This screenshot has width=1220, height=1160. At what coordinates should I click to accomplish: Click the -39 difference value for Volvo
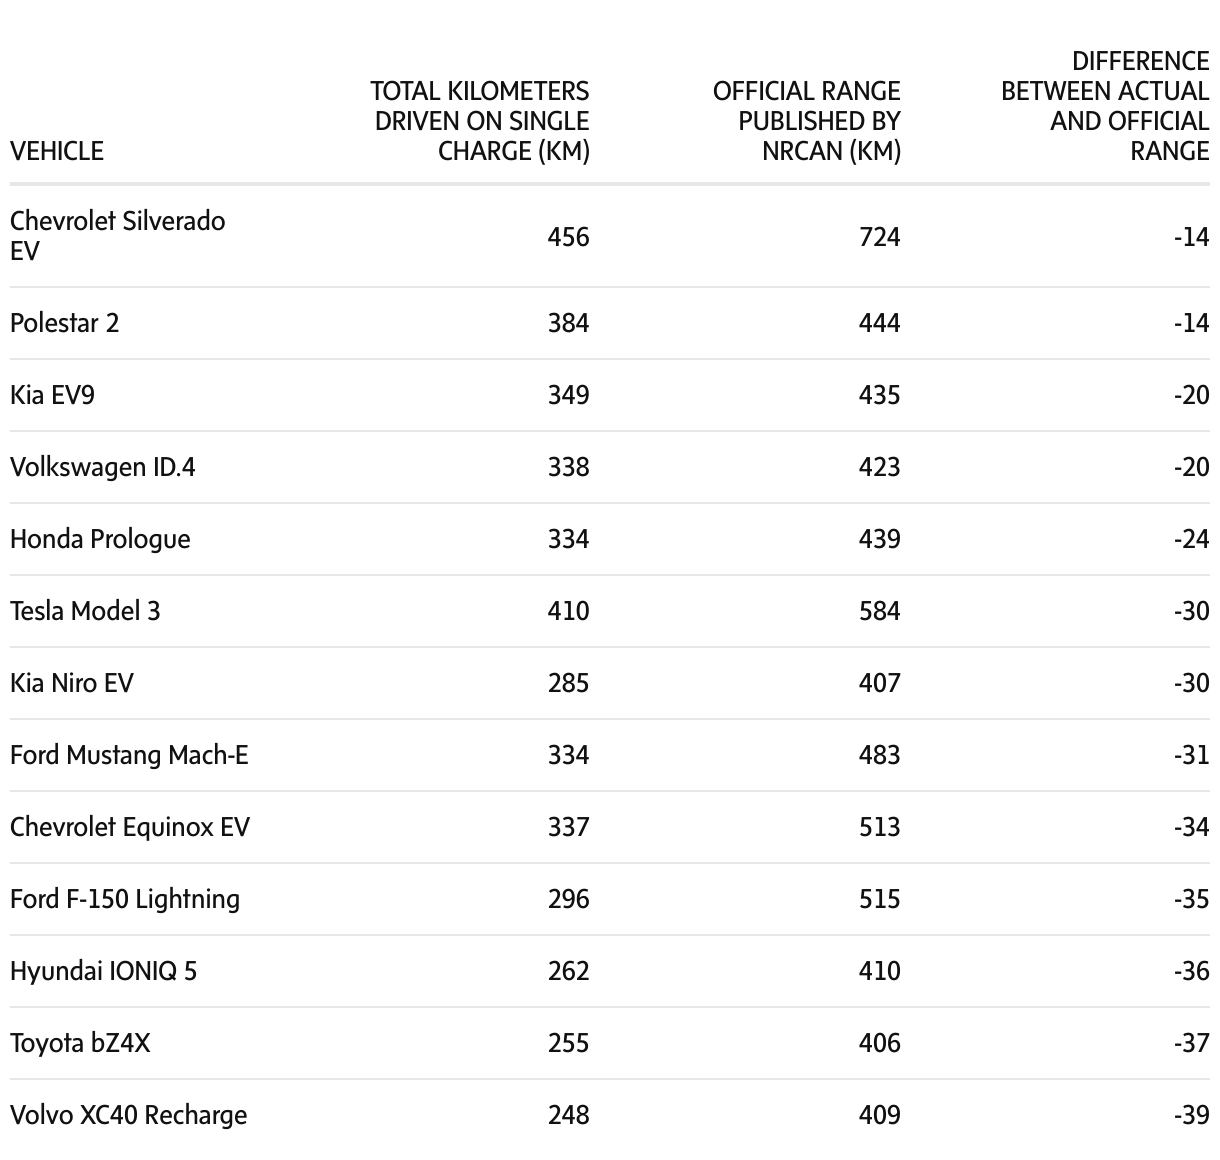point(1191,1115)
